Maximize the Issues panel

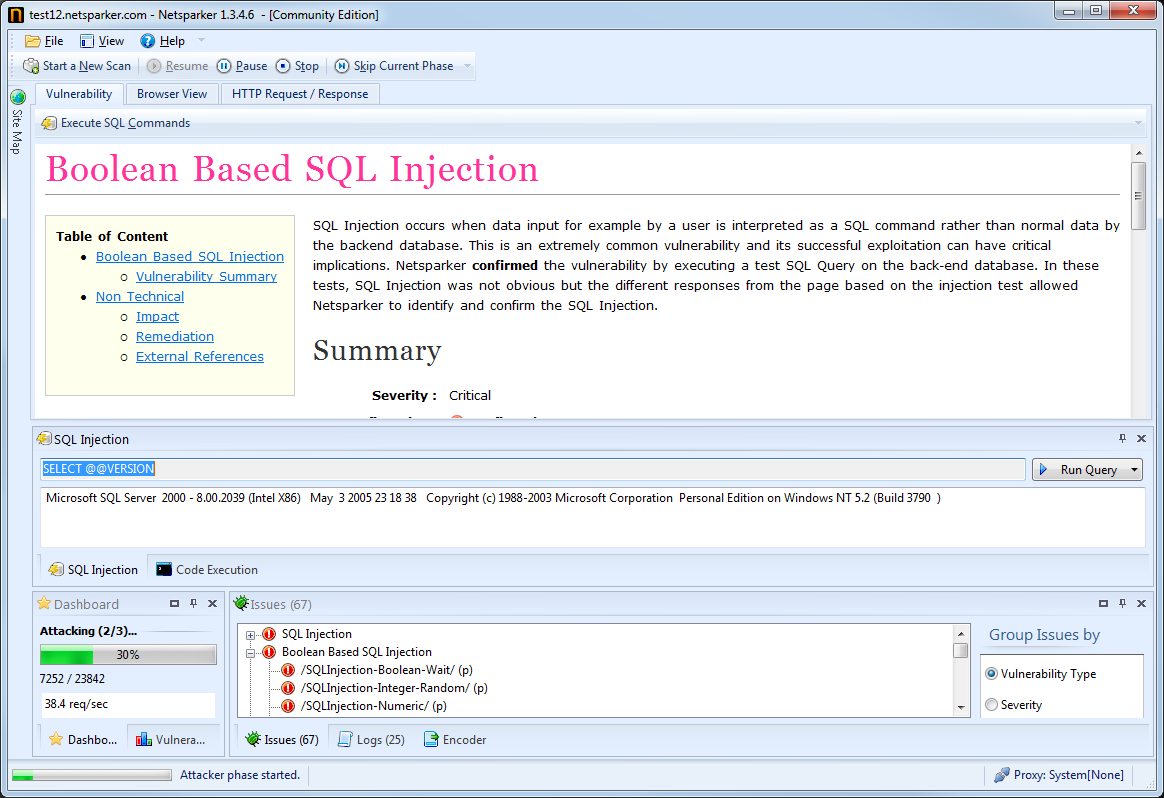[x=1103, y=604]
